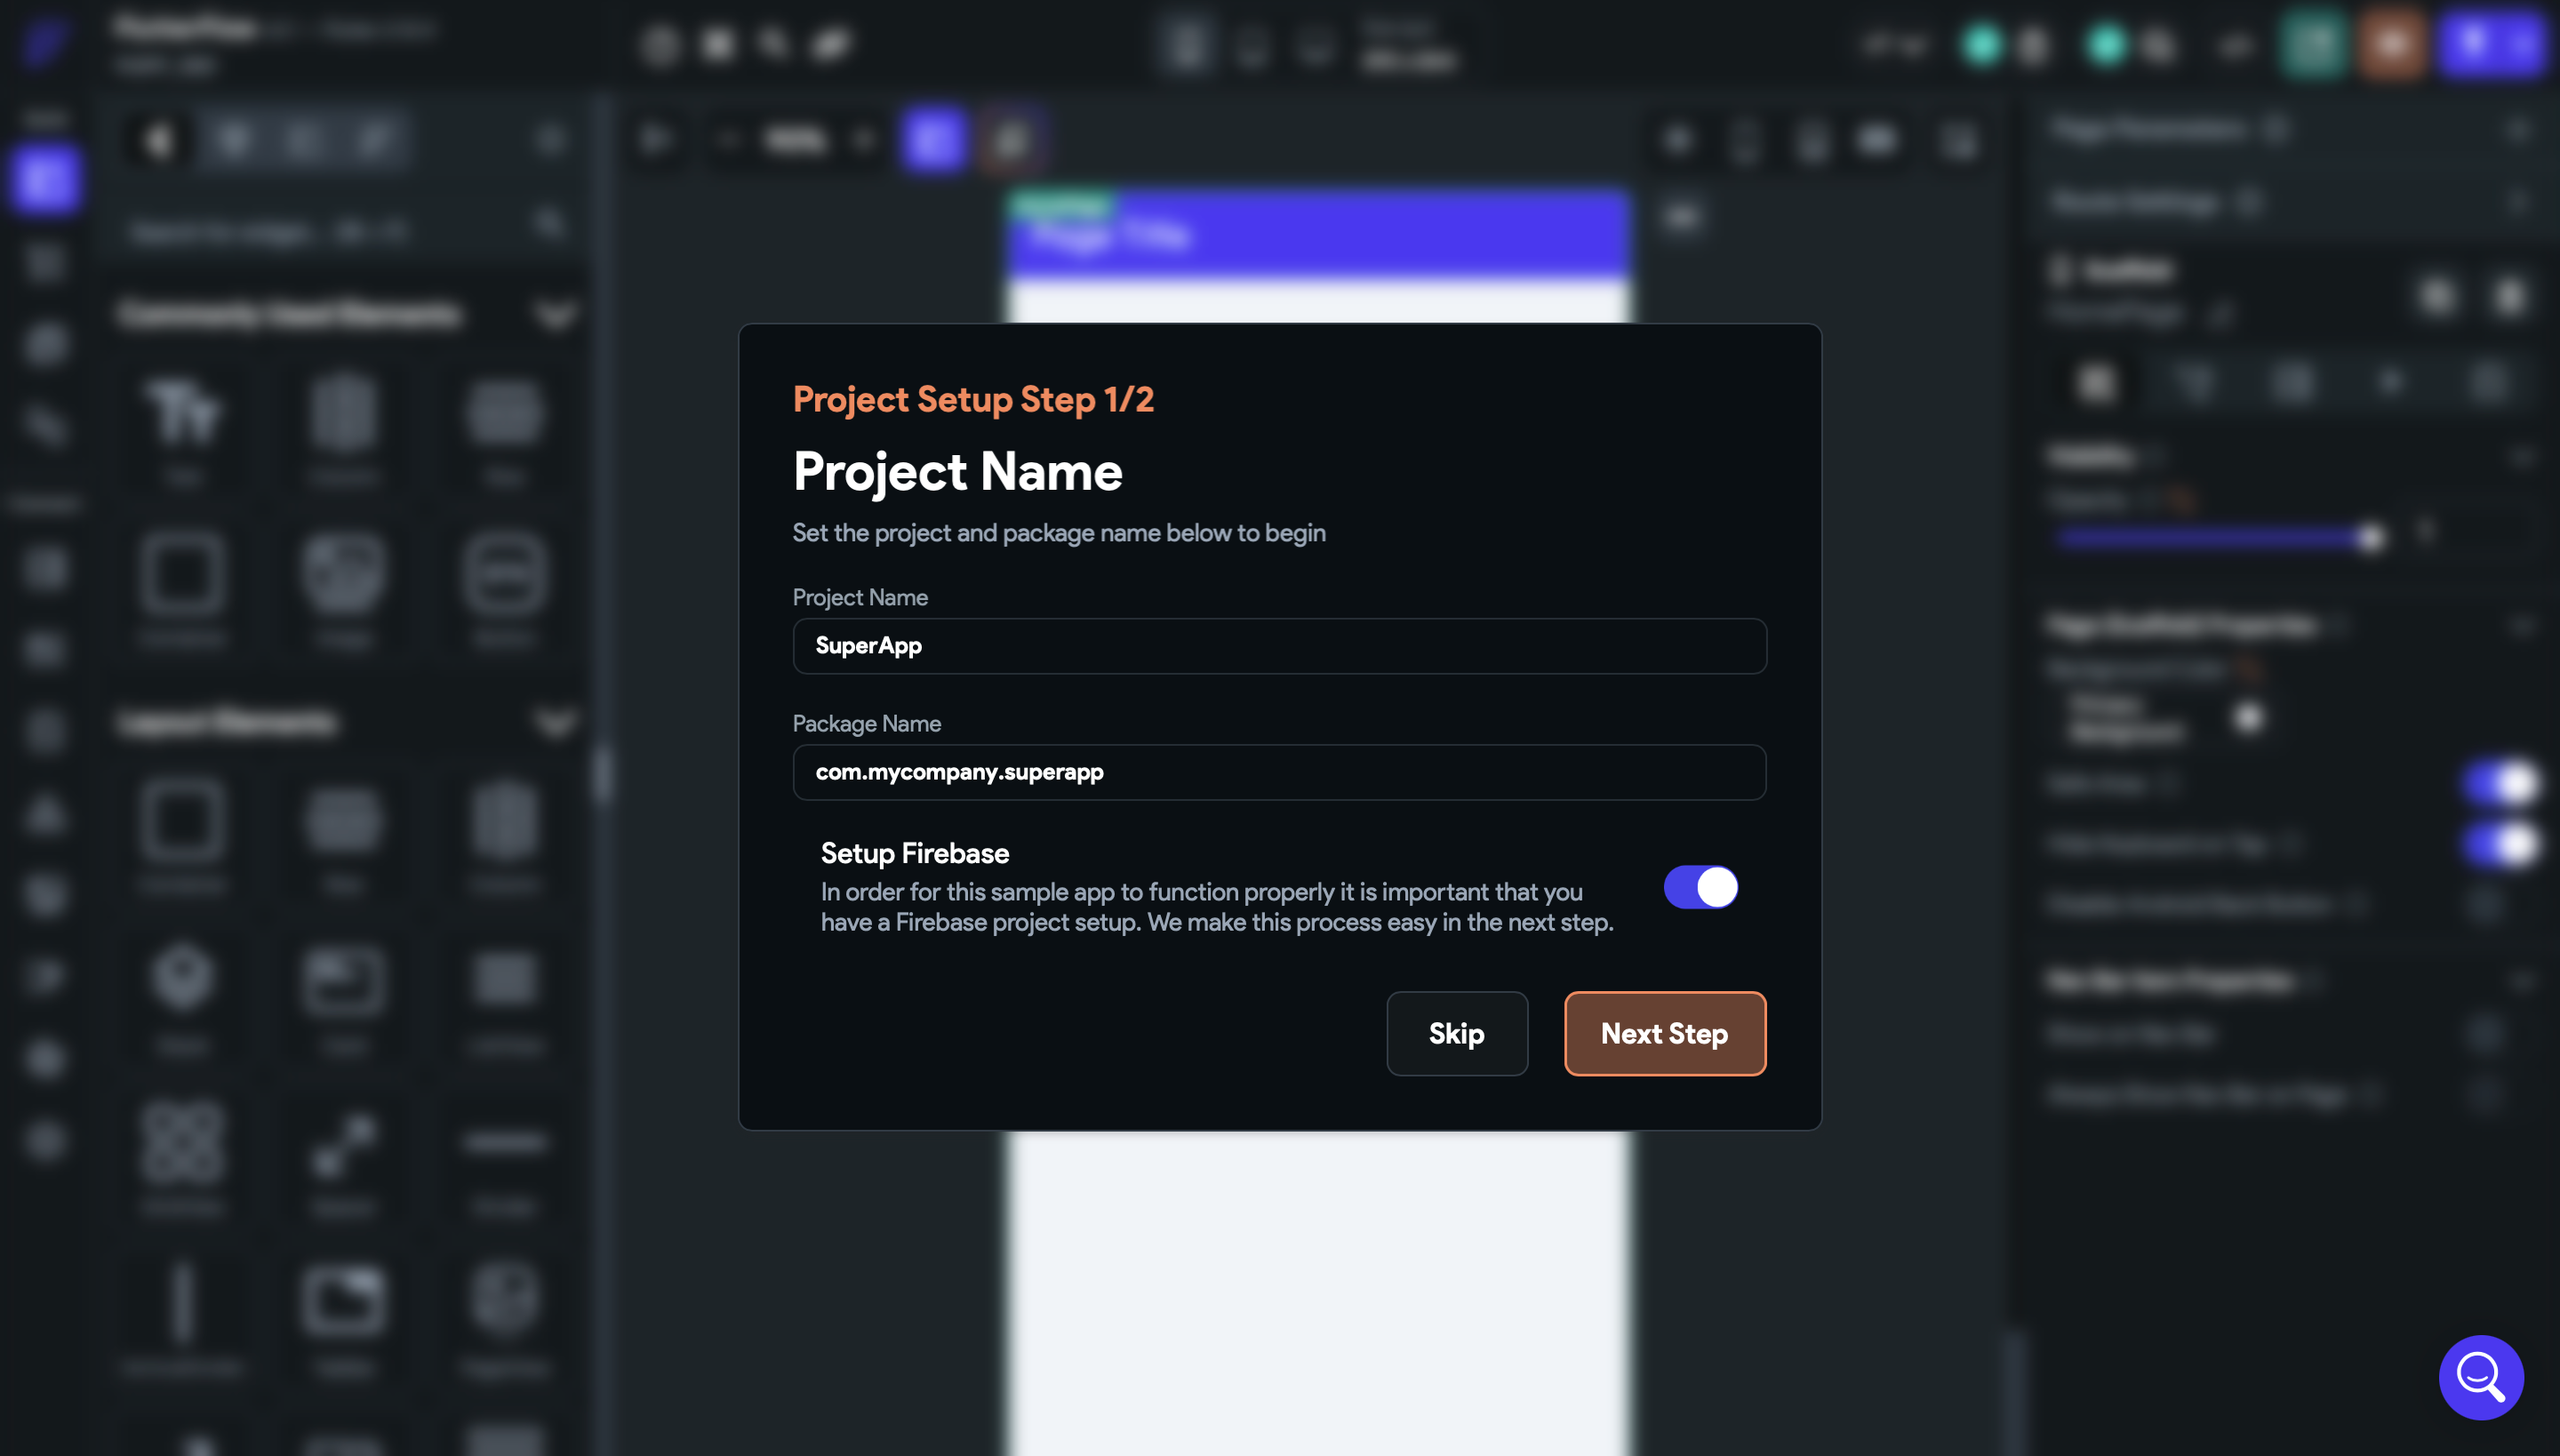Disable the Setup Firebase toggle
2560x1456 pixels.
pos(1700,887)
